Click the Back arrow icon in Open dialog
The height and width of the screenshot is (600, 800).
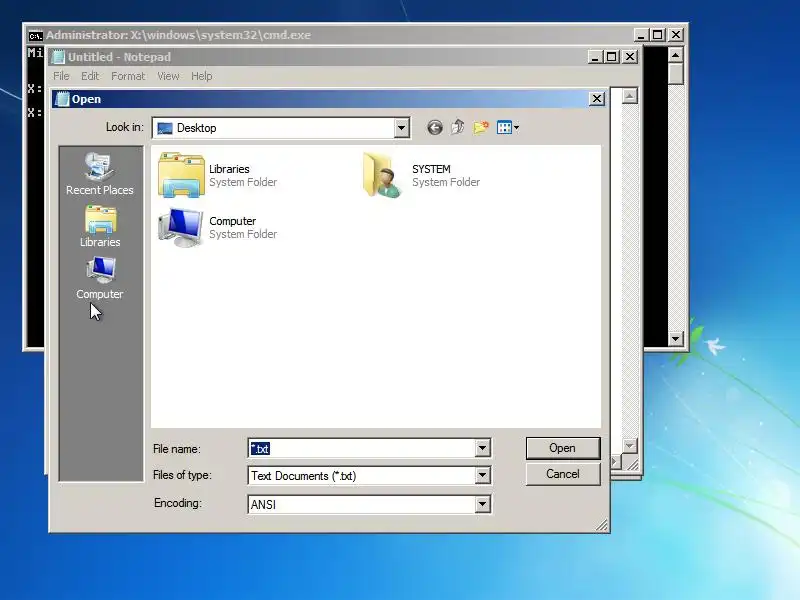pyautogui.click(x=435, y=128)
